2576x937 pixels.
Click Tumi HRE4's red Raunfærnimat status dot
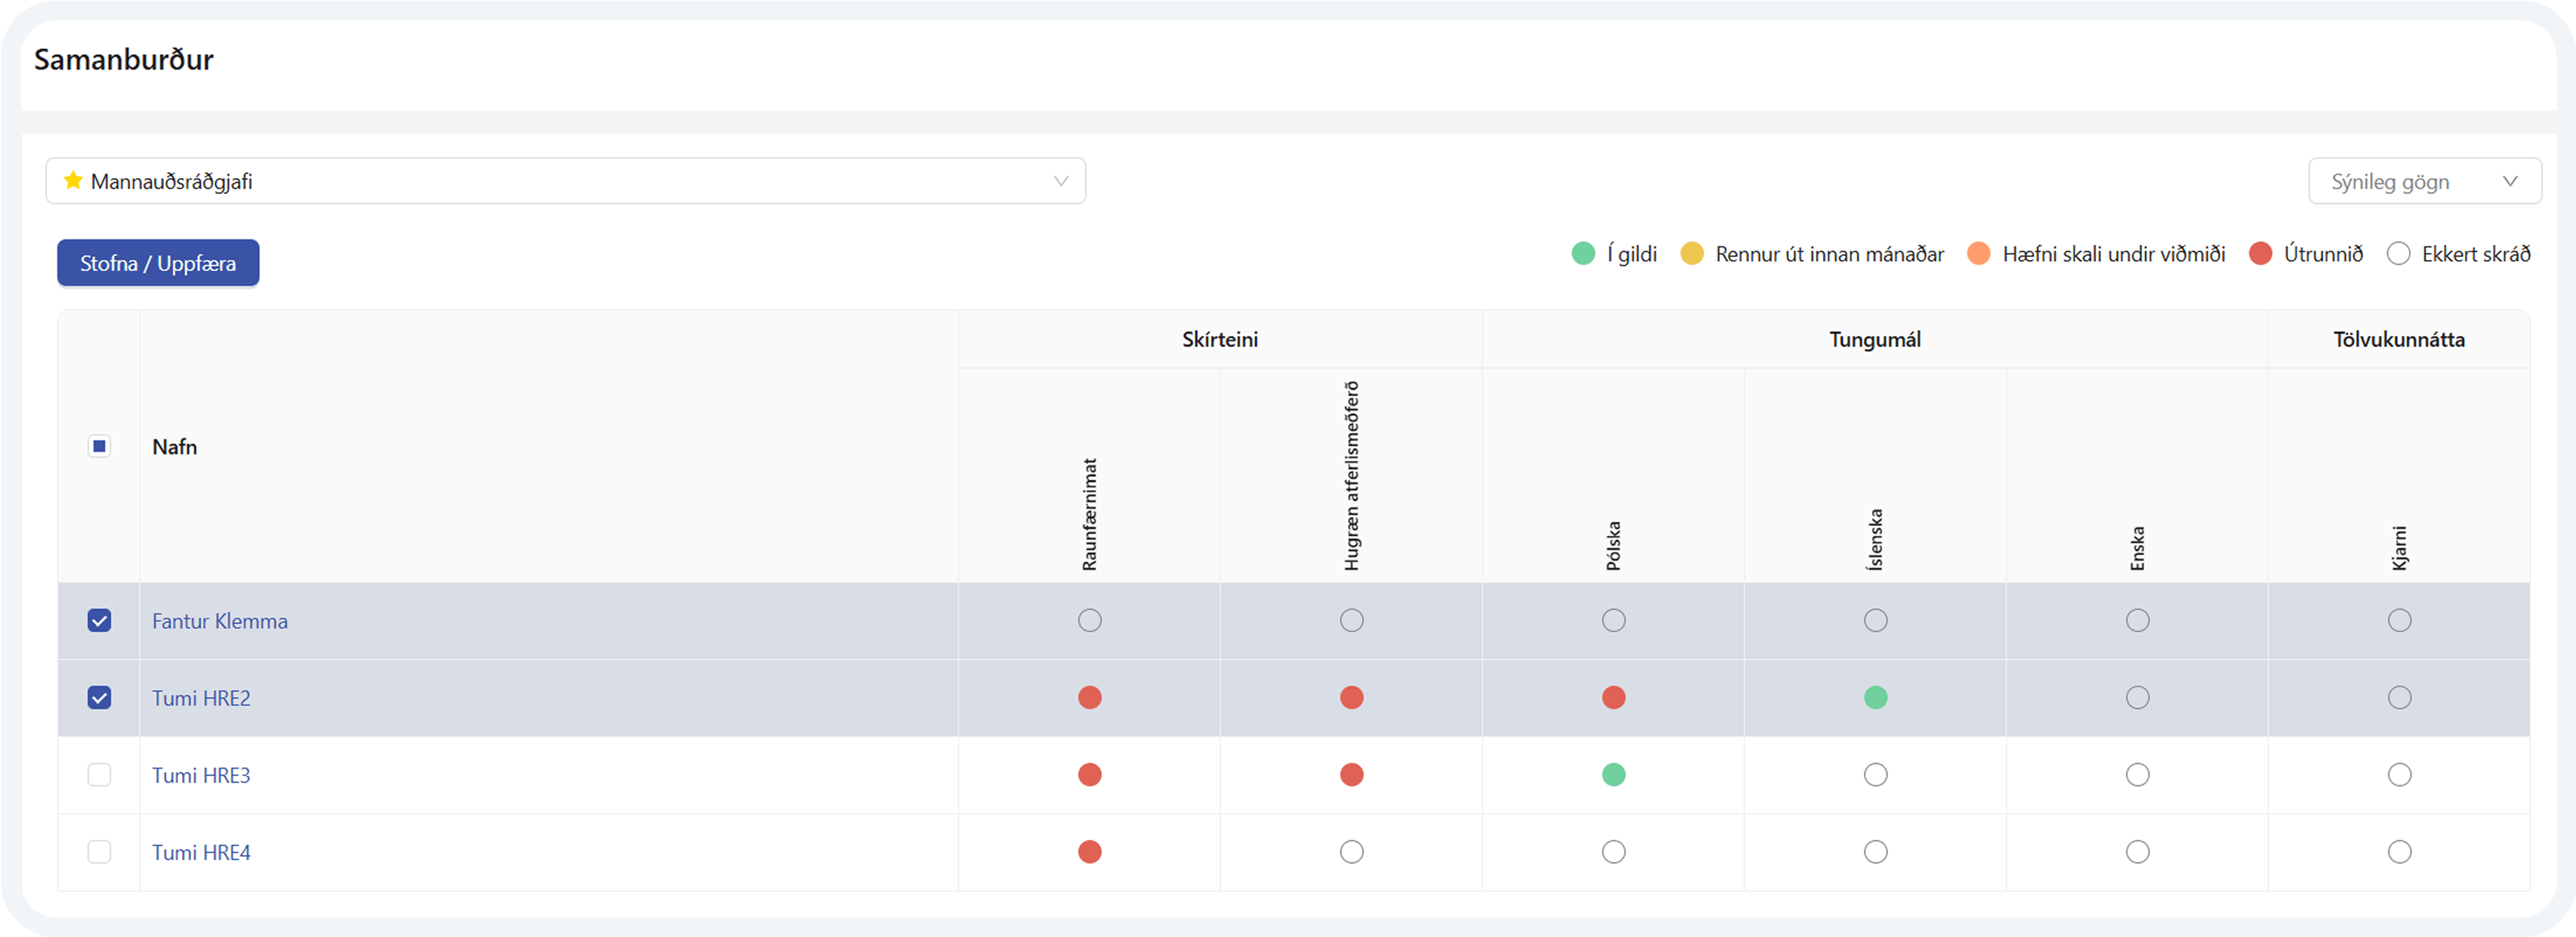coord(1089,851)
